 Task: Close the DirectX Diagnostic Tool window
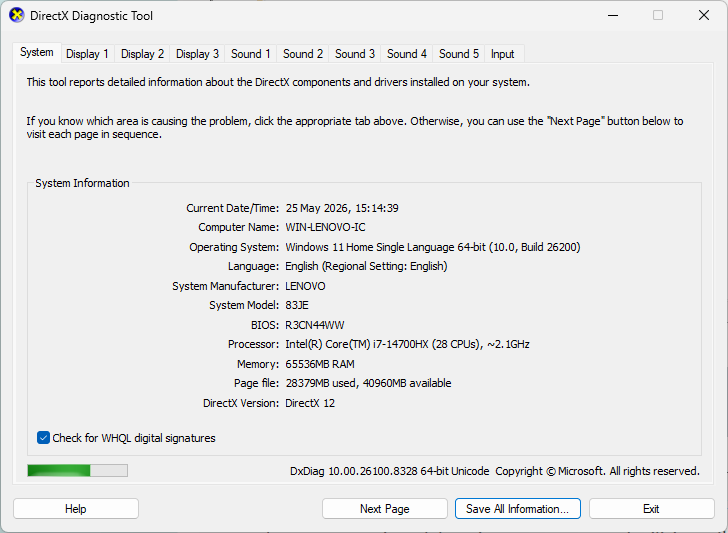click(704, 15)
